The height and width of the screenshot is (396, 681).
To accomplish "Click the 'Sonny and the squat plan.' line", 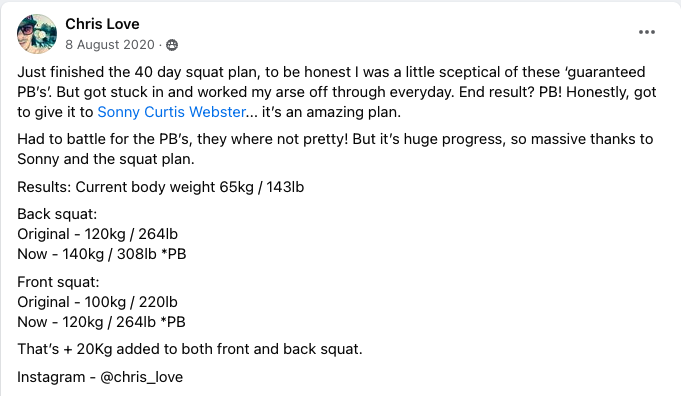I will point(106,159).
